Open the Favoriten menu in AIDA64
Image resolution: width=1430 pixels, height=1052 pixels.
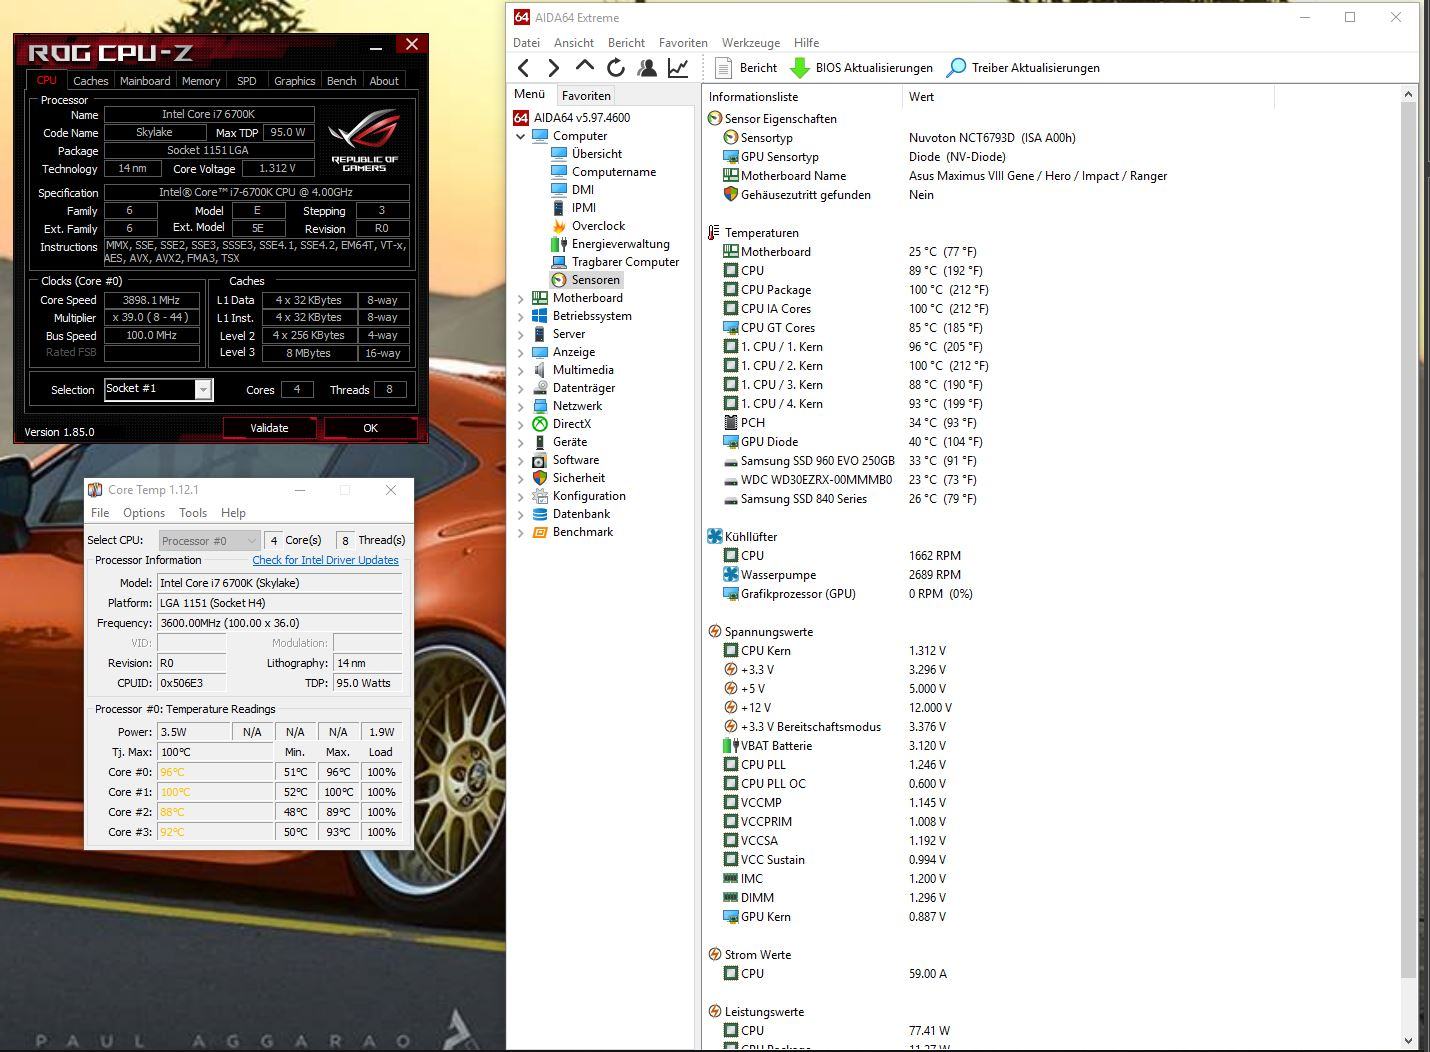pos(683,43)
